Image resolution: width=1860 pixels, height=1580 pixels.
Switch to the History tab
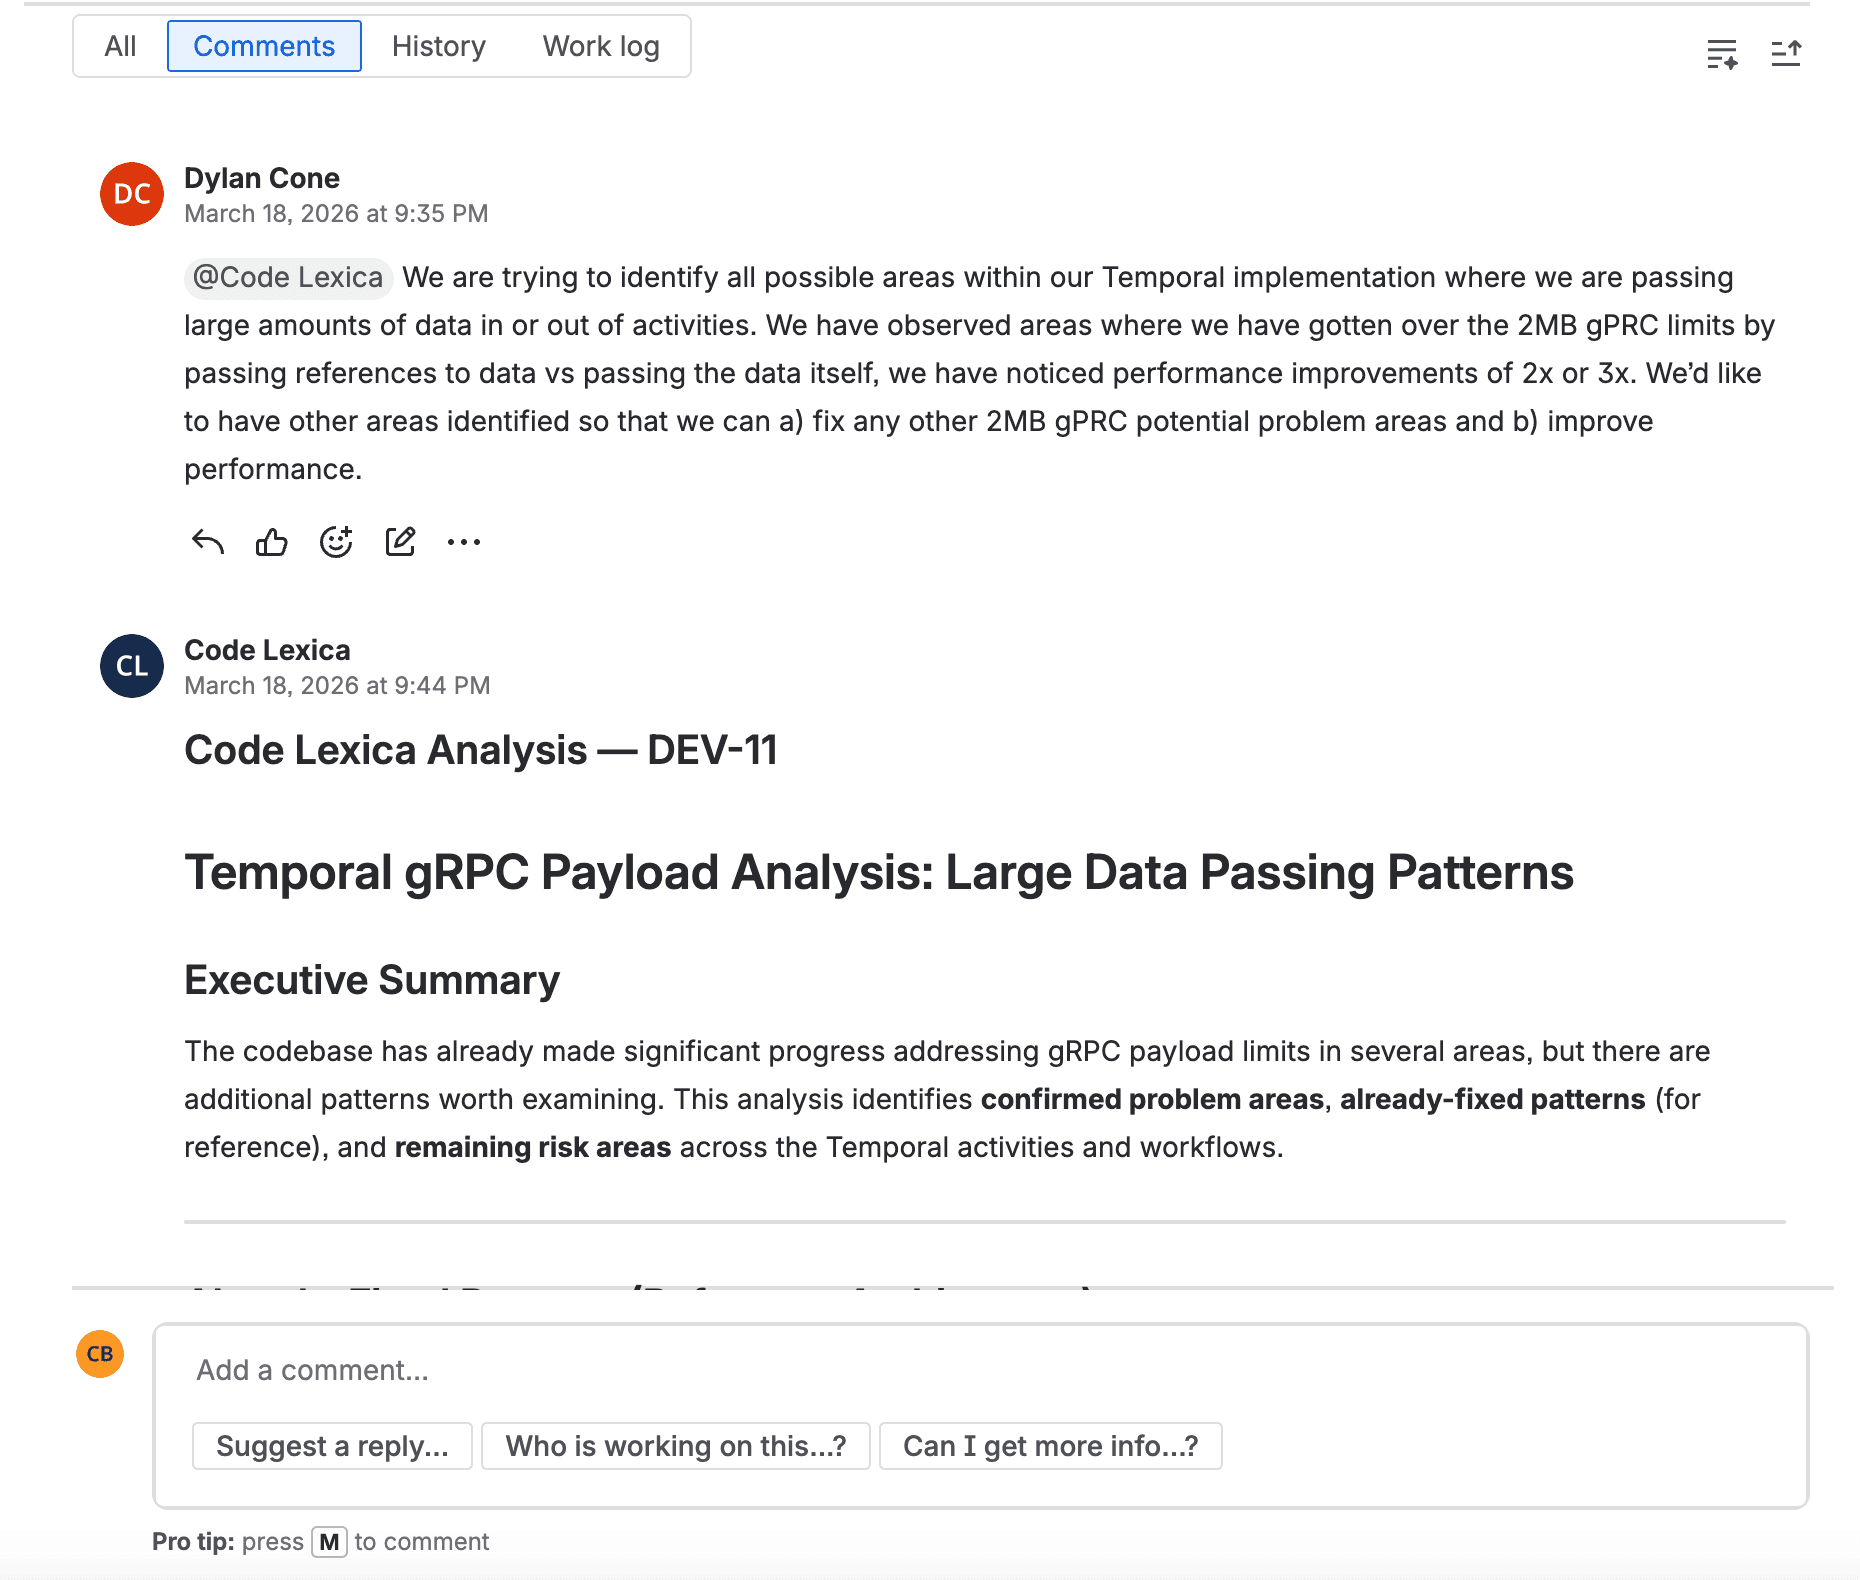(438, 46)
